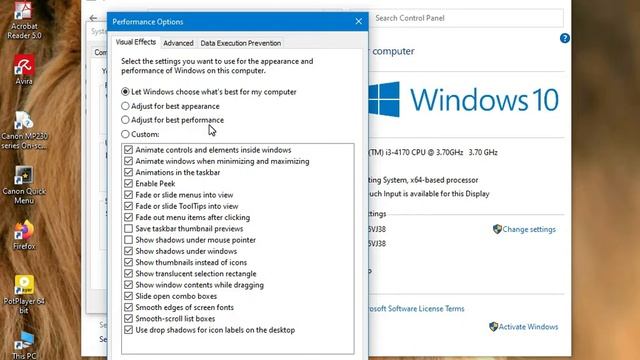Toggle Slide open combo boxes
Viewport: 640px width, 360px height.
coord(129,296)
